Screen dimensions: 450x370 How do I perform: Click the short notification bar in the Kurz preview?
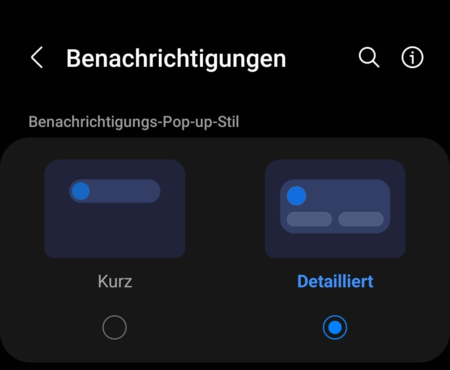click(x=115, y=191)
